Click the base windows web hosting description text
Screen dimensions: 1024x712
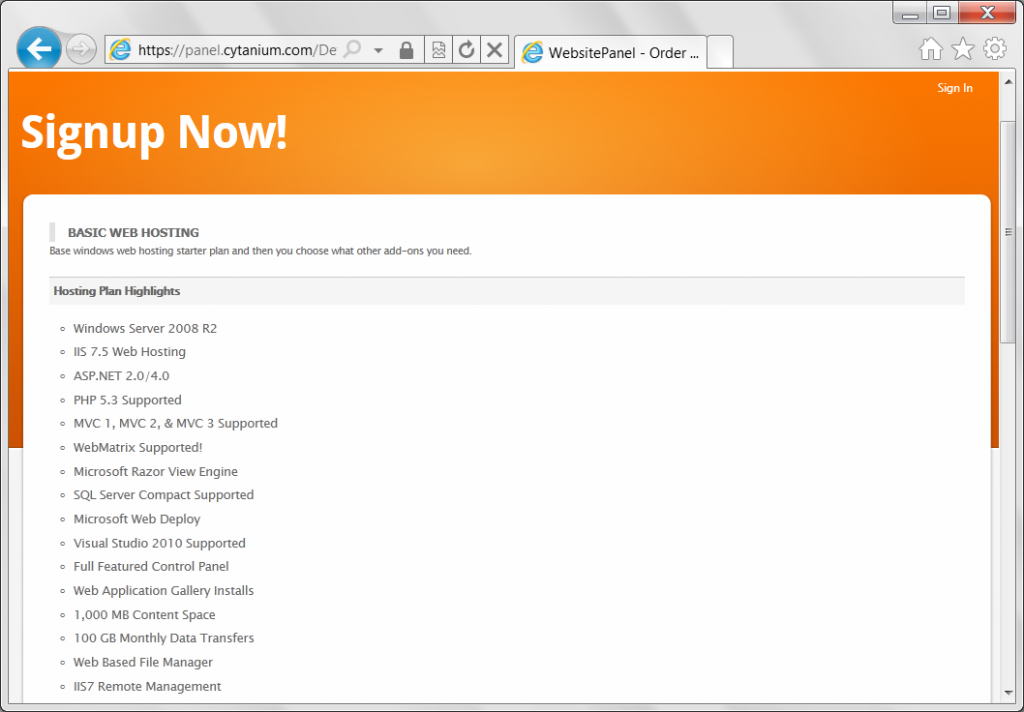261,251
